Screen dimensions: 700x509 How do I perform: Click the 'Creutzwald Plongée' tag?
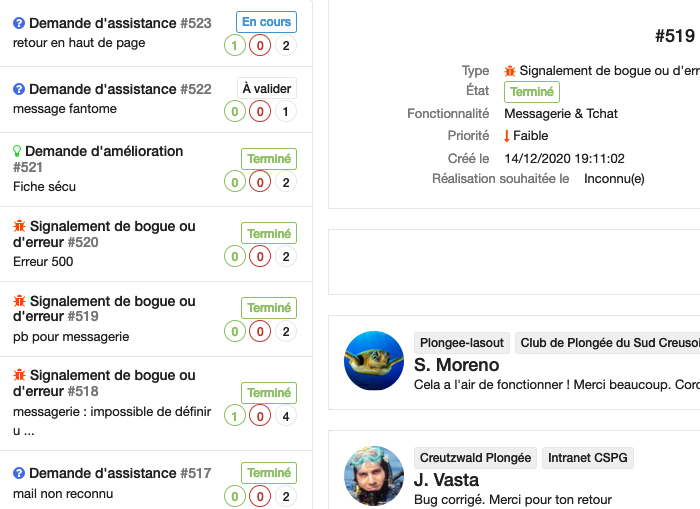pos(474,459)
